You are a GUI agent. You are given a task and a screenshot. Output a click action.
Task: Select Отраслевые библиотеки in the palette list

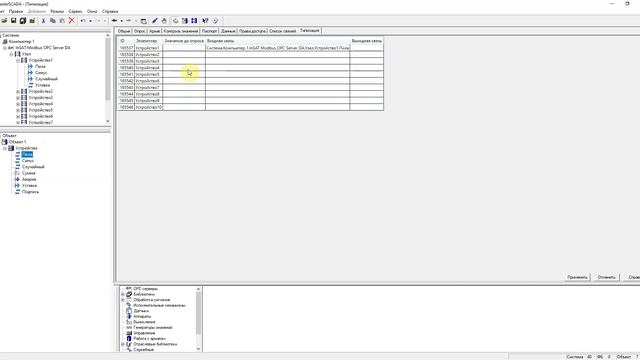click(155, 344)
